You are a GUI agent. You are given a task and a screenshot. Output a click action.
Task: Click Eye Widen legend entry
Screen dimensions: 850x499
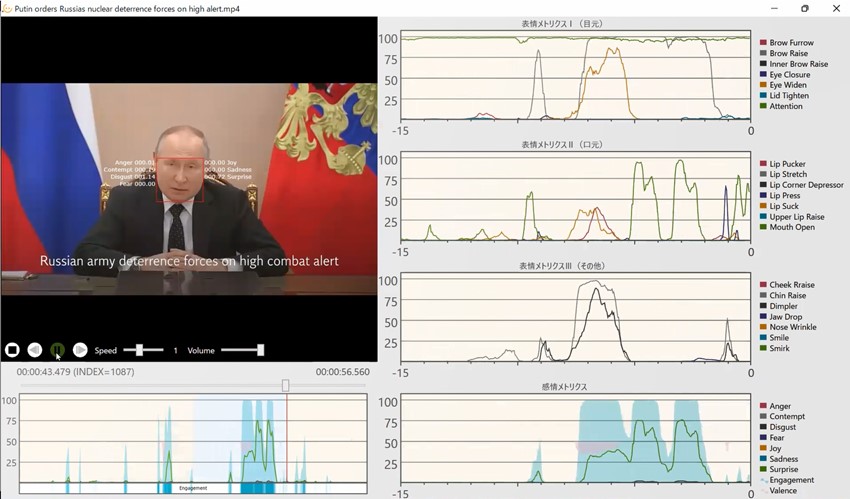point(783,85)
